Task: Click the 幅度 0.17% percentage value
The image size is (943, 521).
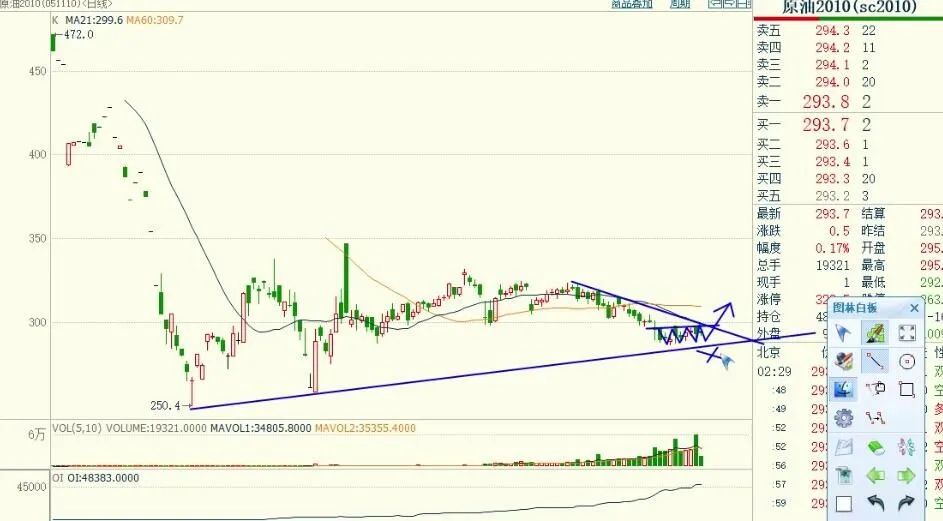Action: pos(832,248)
